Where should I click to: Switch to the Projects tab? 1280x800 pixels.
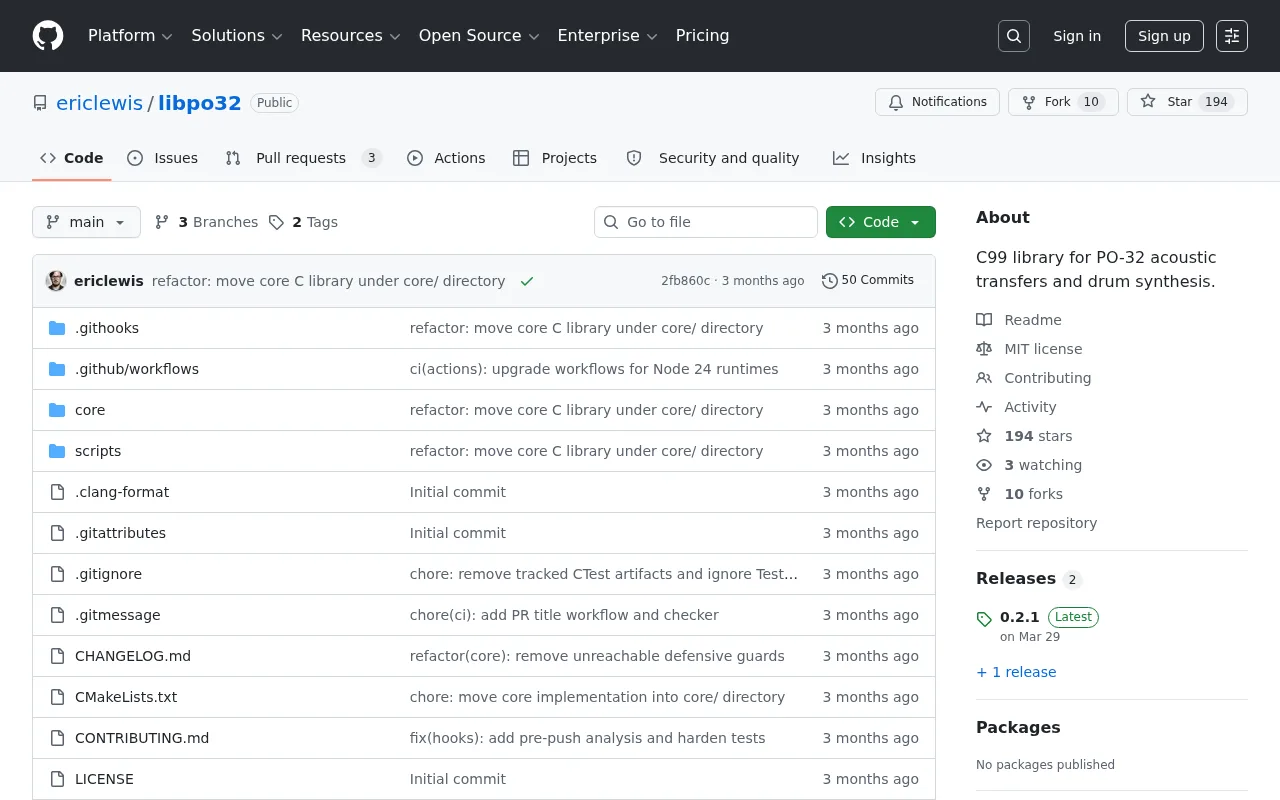pyautogui.click(x=555, y=158)
